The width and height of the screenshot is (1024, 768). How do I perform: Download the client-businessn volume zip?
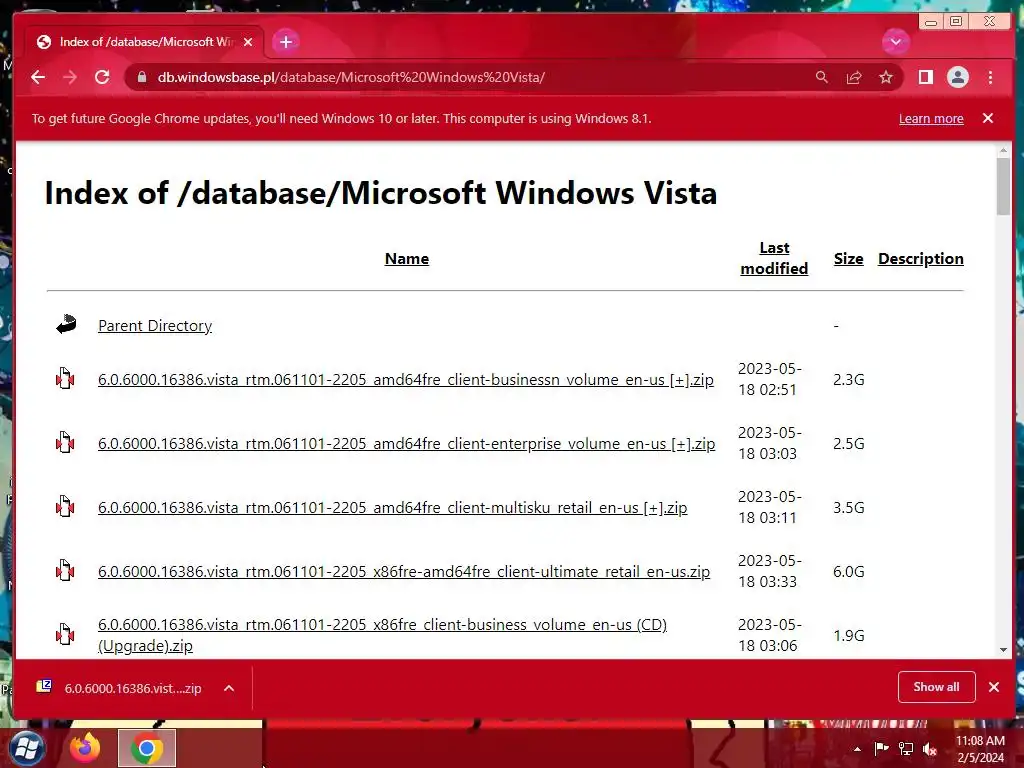tap(406, 379)
